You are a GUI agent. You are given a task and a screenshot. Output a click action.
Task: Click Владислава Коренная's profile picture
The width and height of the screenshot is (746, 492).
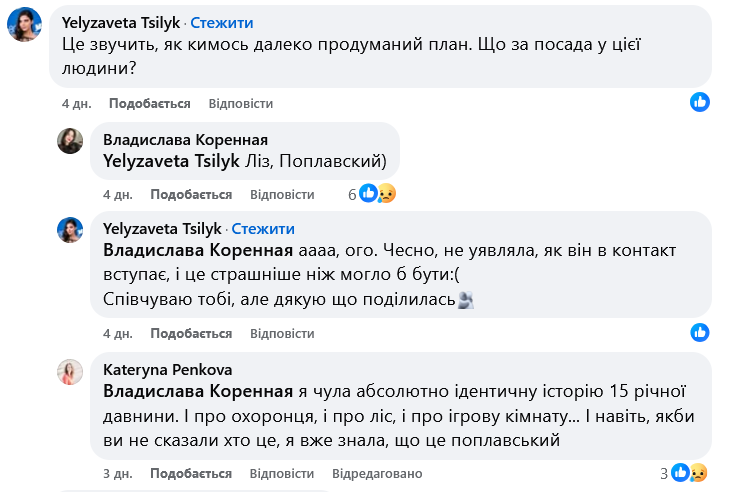pyautogui.click(x=70, y=141)
